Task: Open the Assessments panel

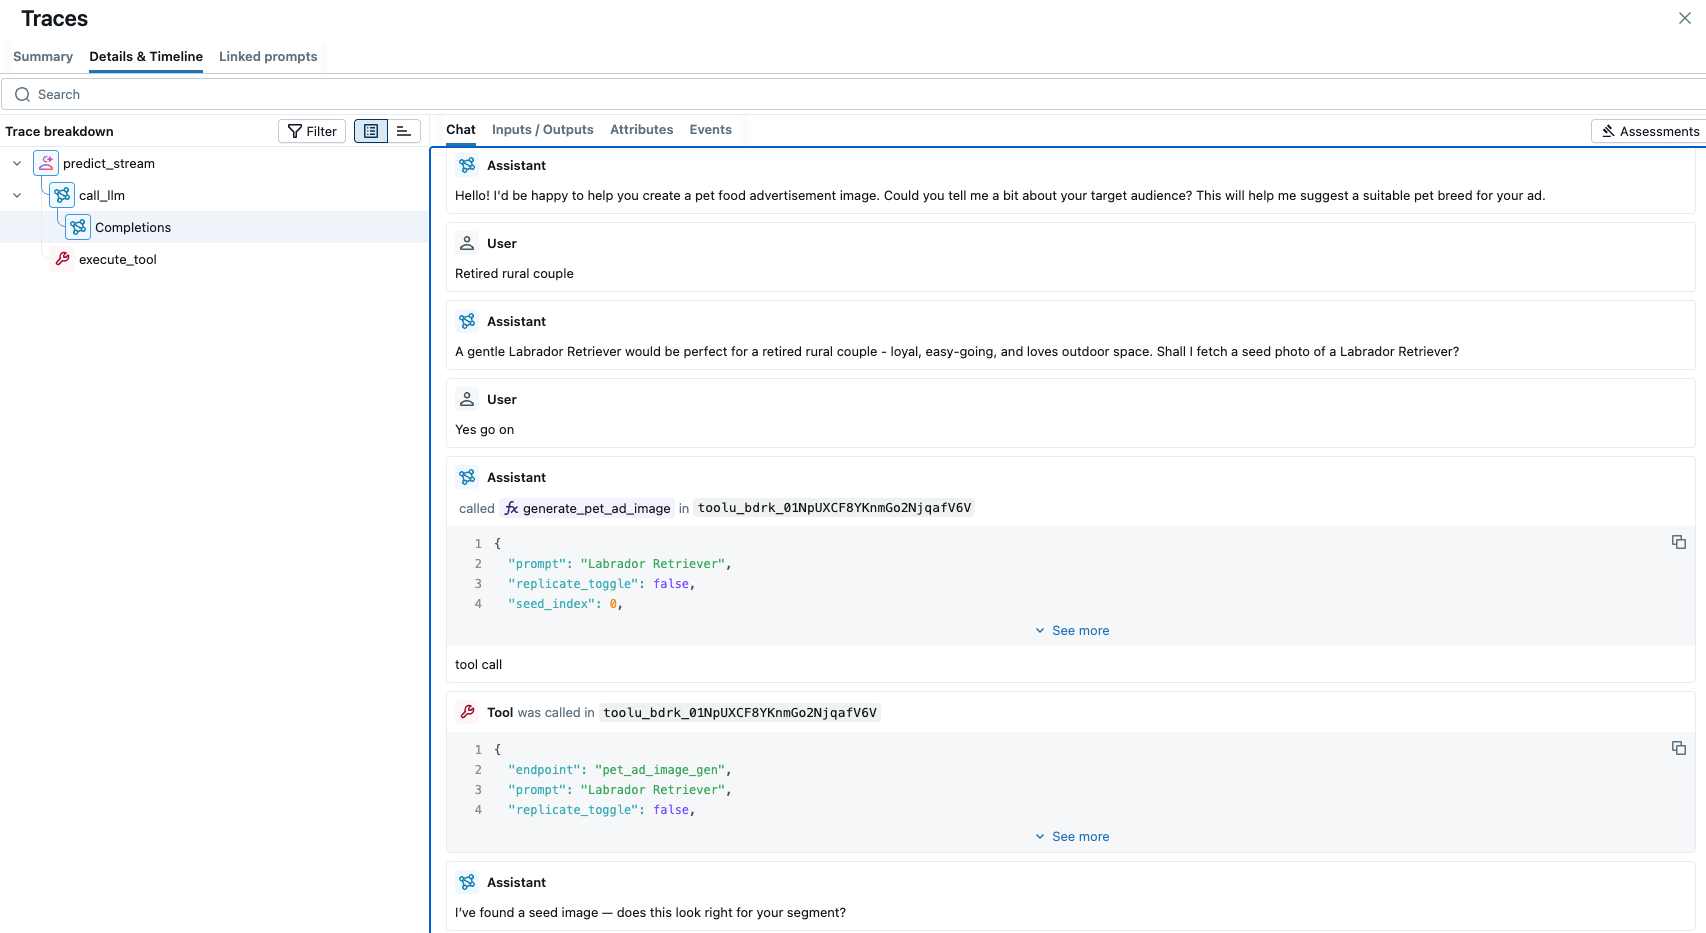Action: [1649, 131]
